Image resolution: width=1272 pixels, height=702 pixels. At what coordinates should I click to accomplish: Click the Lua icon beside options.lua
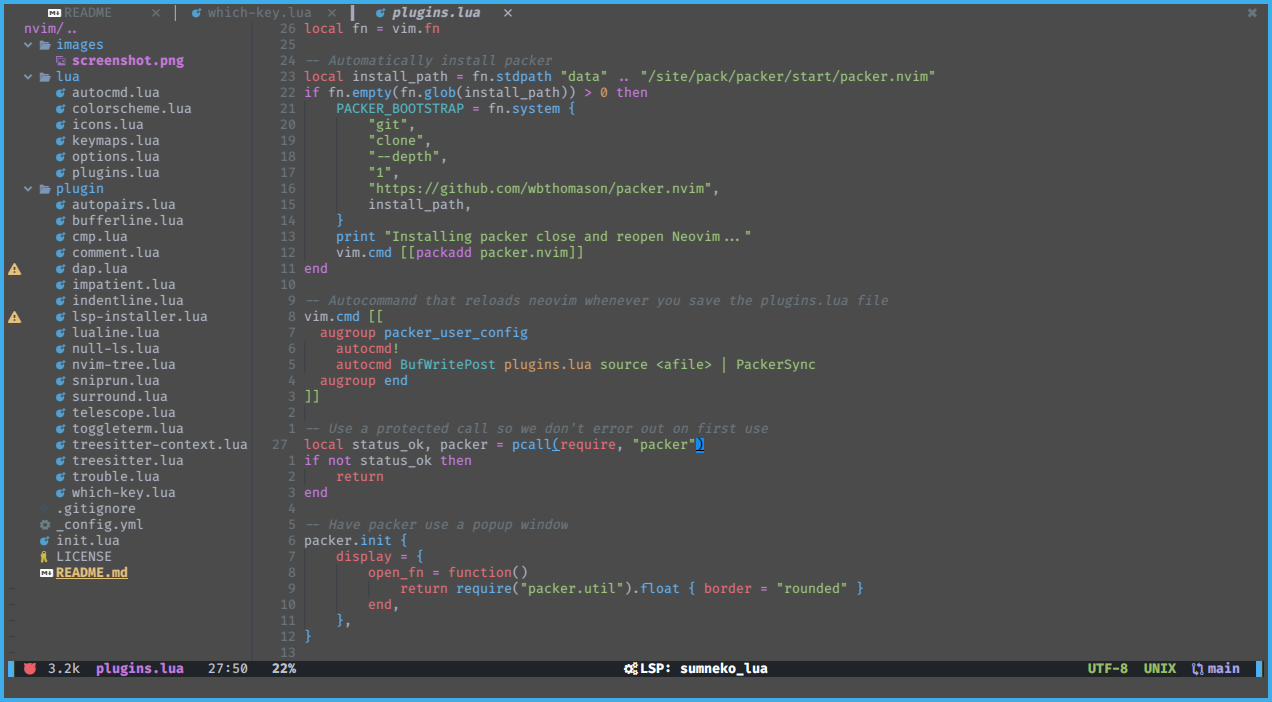61,157
